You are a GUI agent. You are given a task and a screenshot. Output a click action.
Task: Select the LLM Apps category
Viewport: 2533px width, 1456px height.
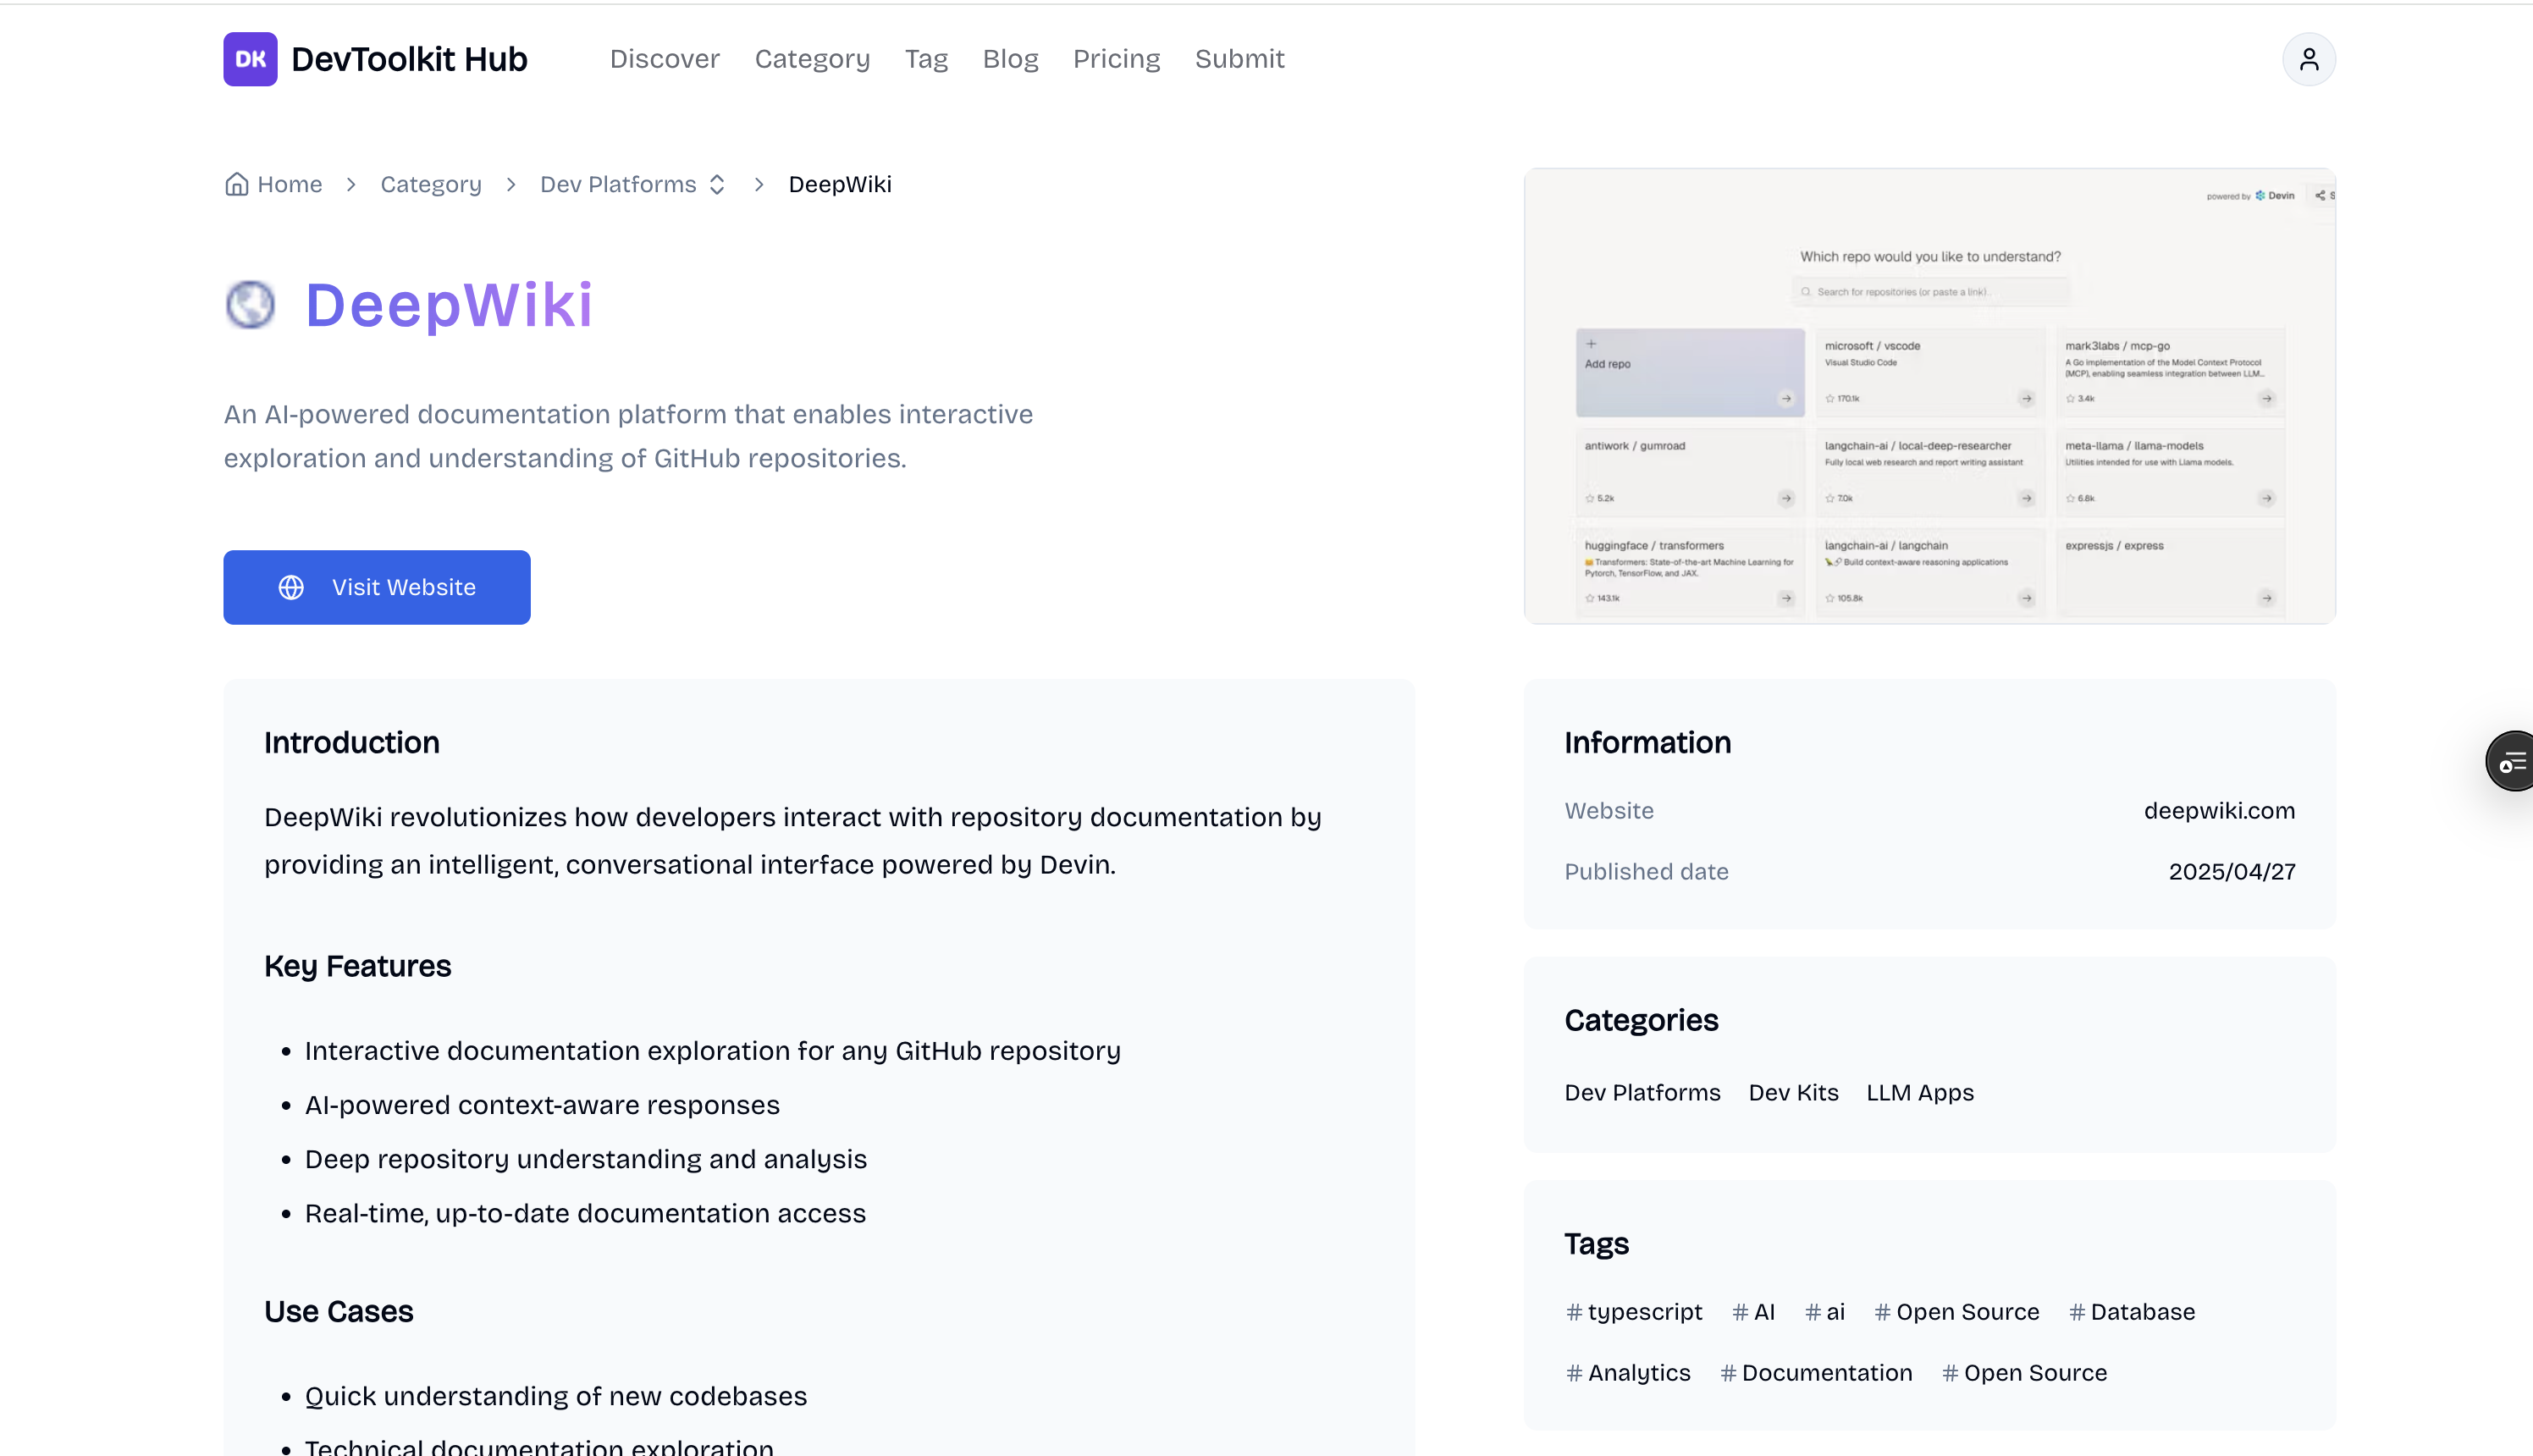coord(1919,1092)
